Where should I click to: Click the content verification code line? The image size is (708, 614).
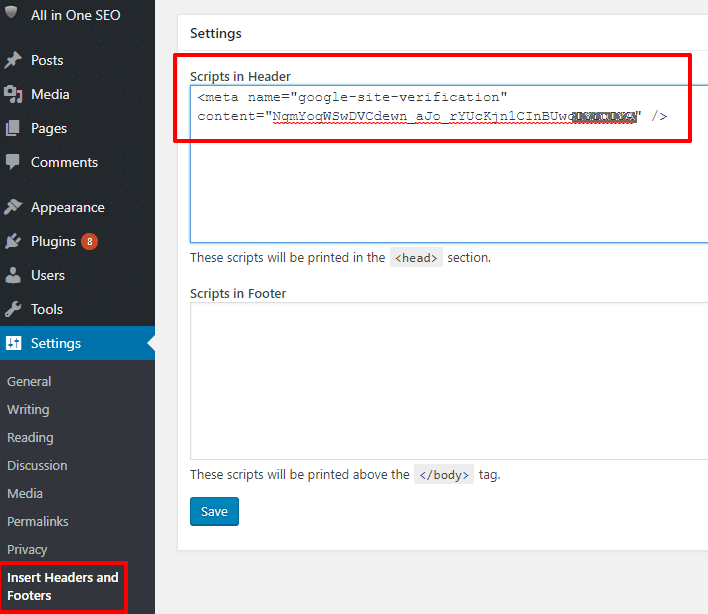[x=432, y=116]
